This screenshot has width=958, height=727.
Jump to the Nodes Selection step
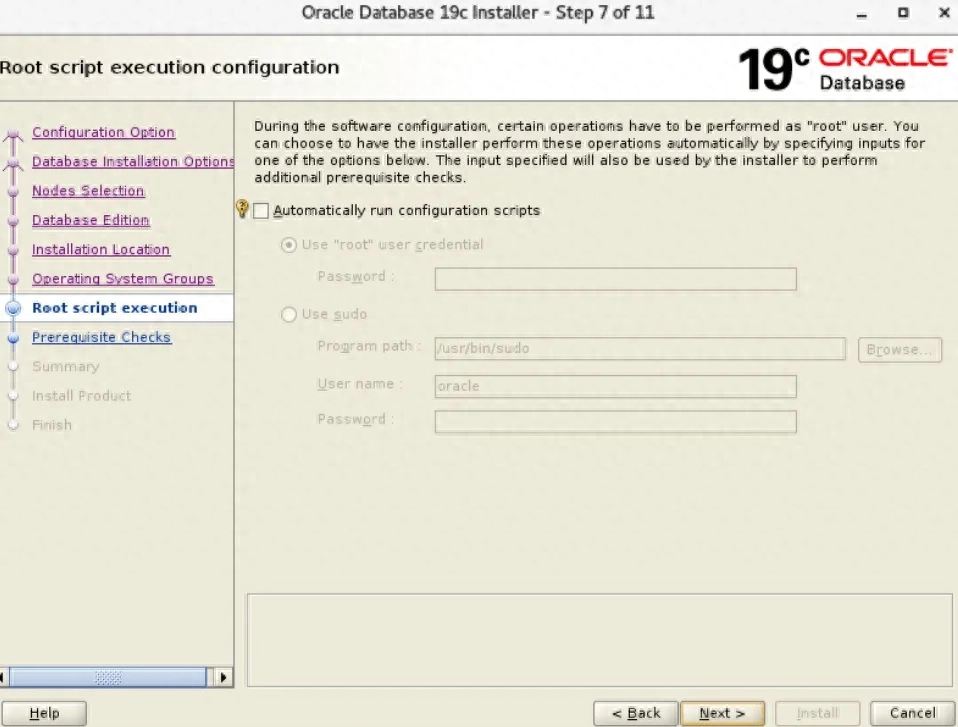pos(88,191)
